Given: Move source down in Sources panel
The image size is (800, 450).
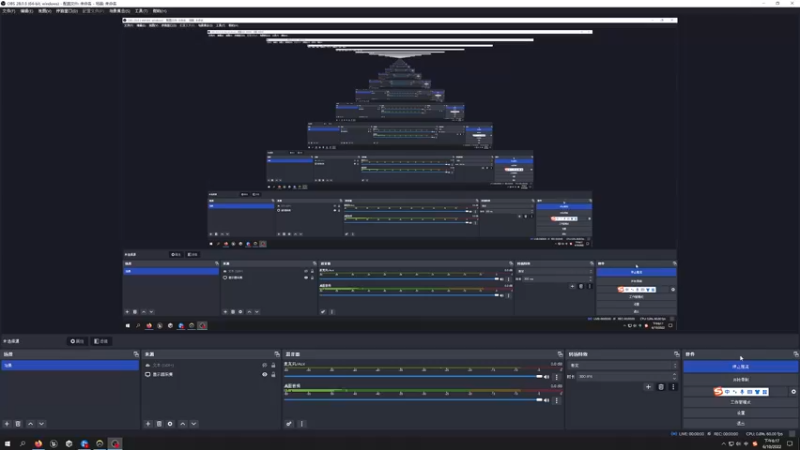Looking at the screenshot, I should click(194, 424).
